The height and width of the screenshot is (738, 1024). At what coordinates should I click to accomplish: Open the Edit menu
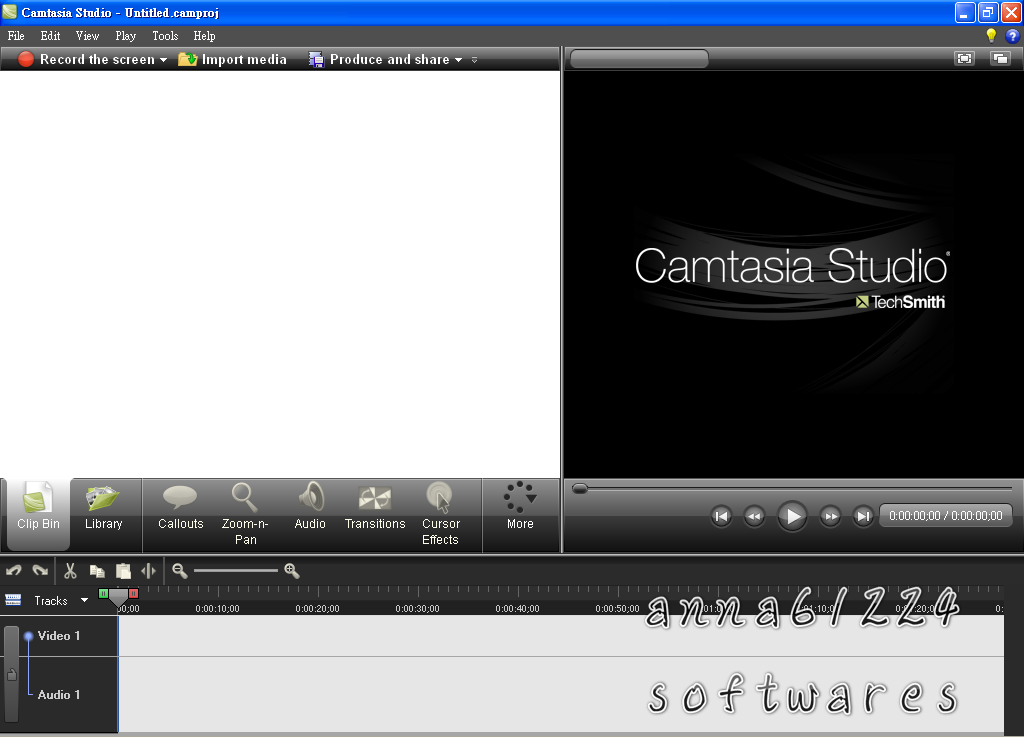[x=50, y=36]
